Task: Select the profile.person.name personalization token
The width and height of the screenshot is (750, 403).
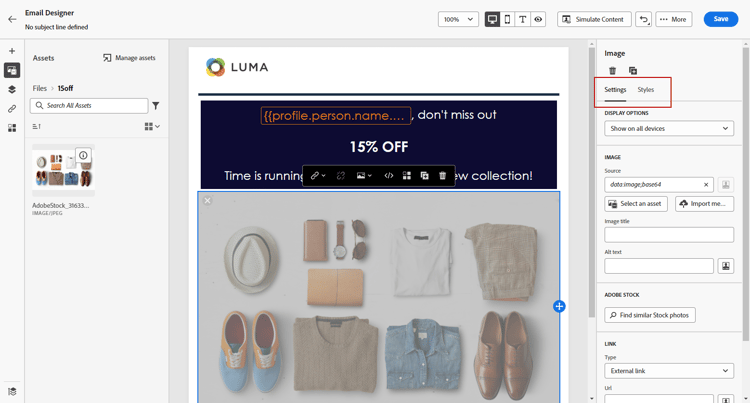Action: click(x=335, y=115)
